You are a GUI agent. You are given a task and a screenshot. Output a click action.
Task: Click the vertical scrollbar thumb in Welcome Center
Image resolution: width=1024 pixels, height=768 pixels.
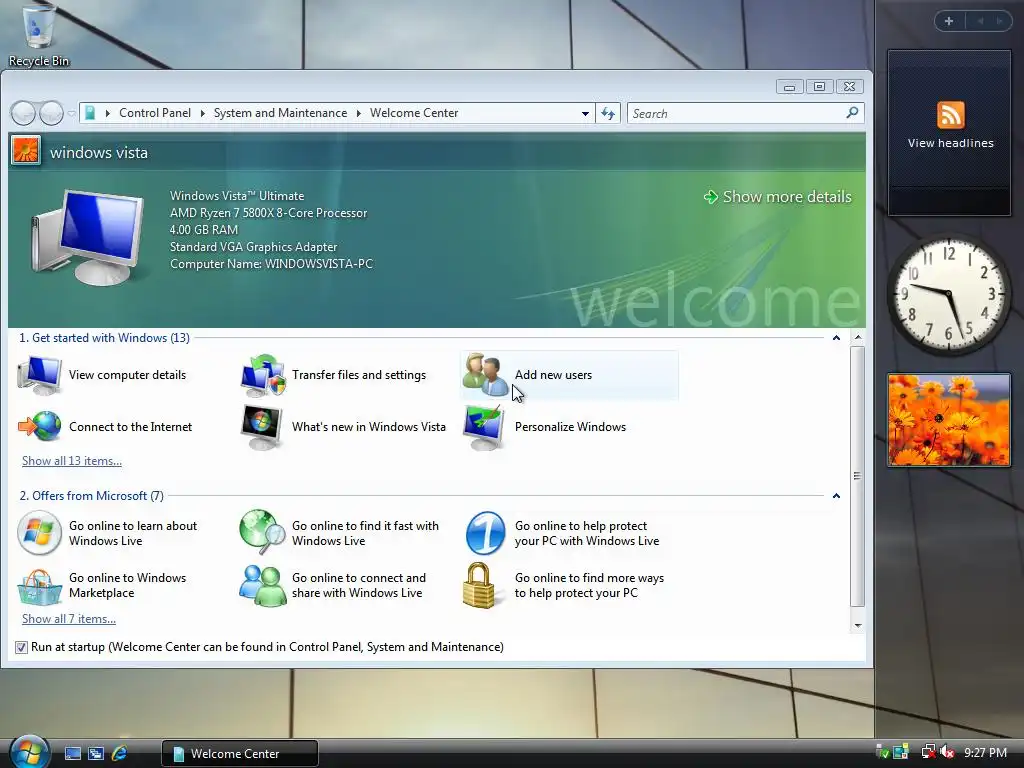858,476
